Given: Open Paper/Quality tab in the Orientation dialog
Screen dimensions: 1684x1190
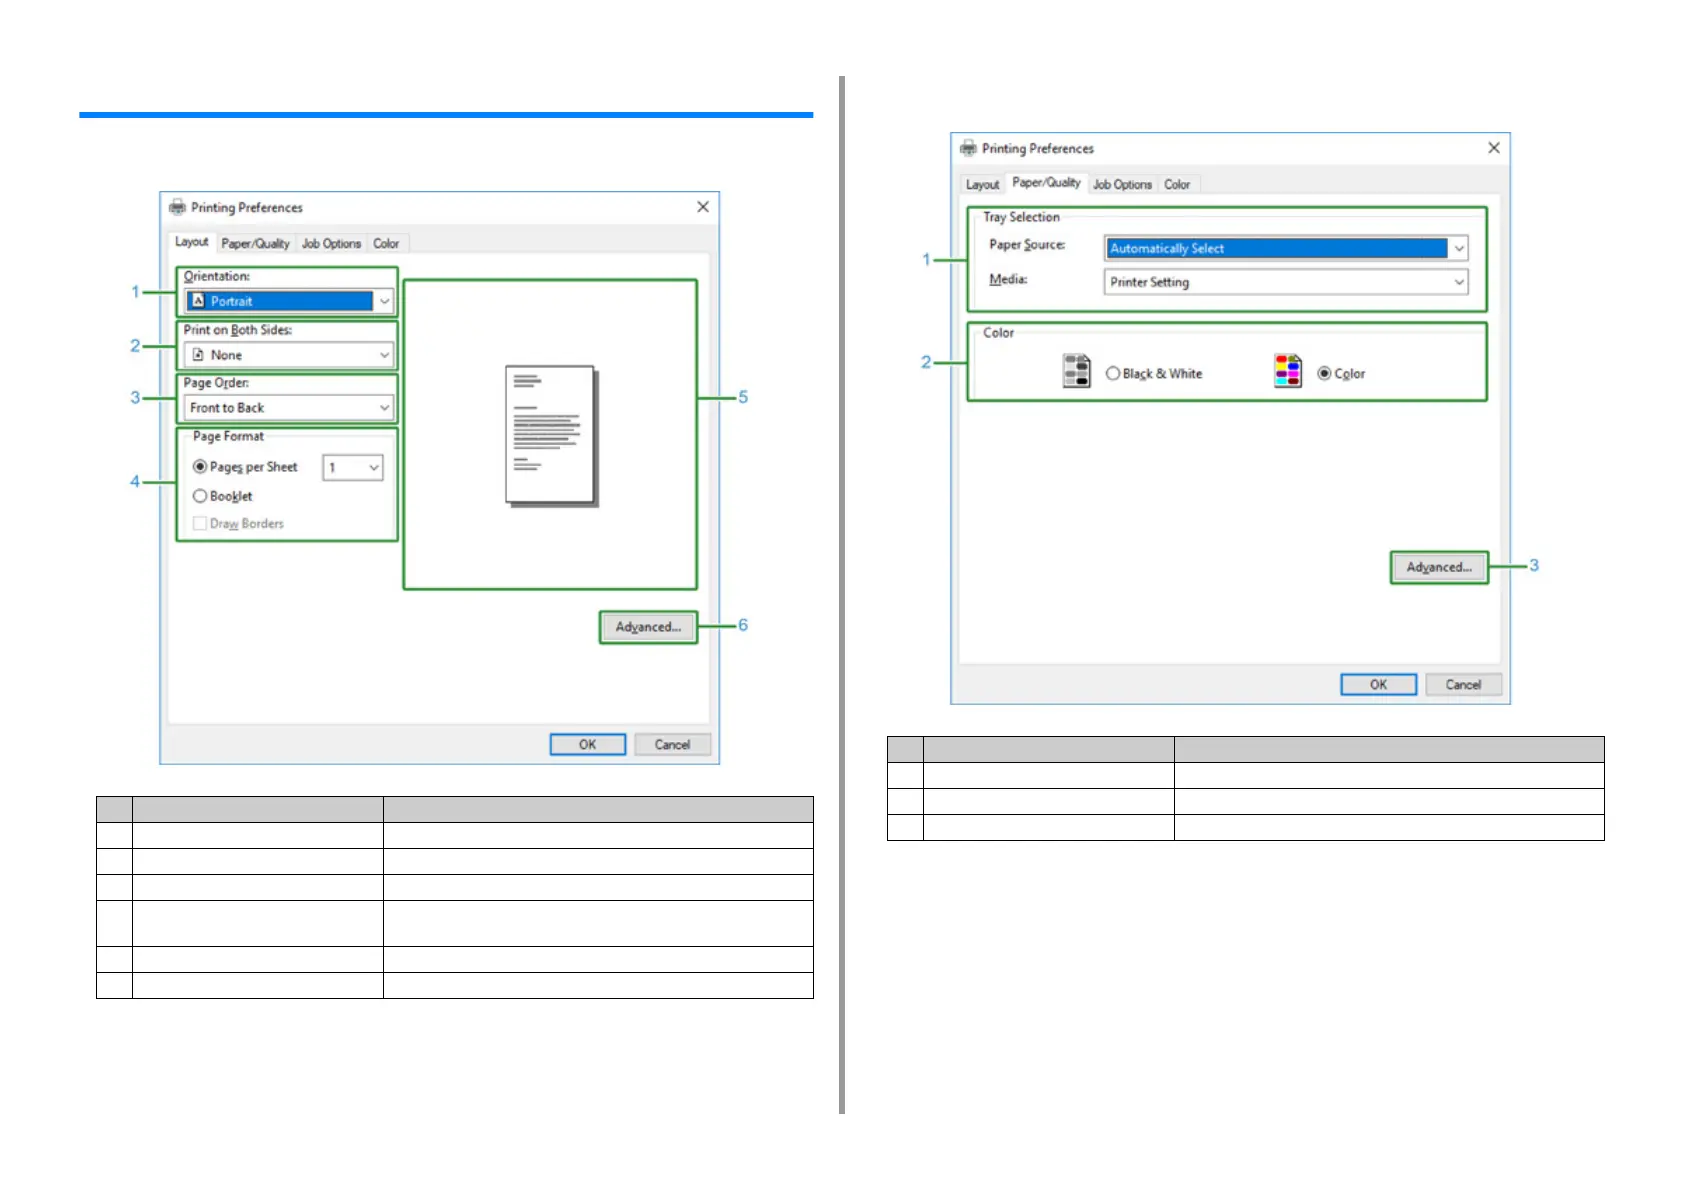Looking at the screenshot, I should pos(256,244).
